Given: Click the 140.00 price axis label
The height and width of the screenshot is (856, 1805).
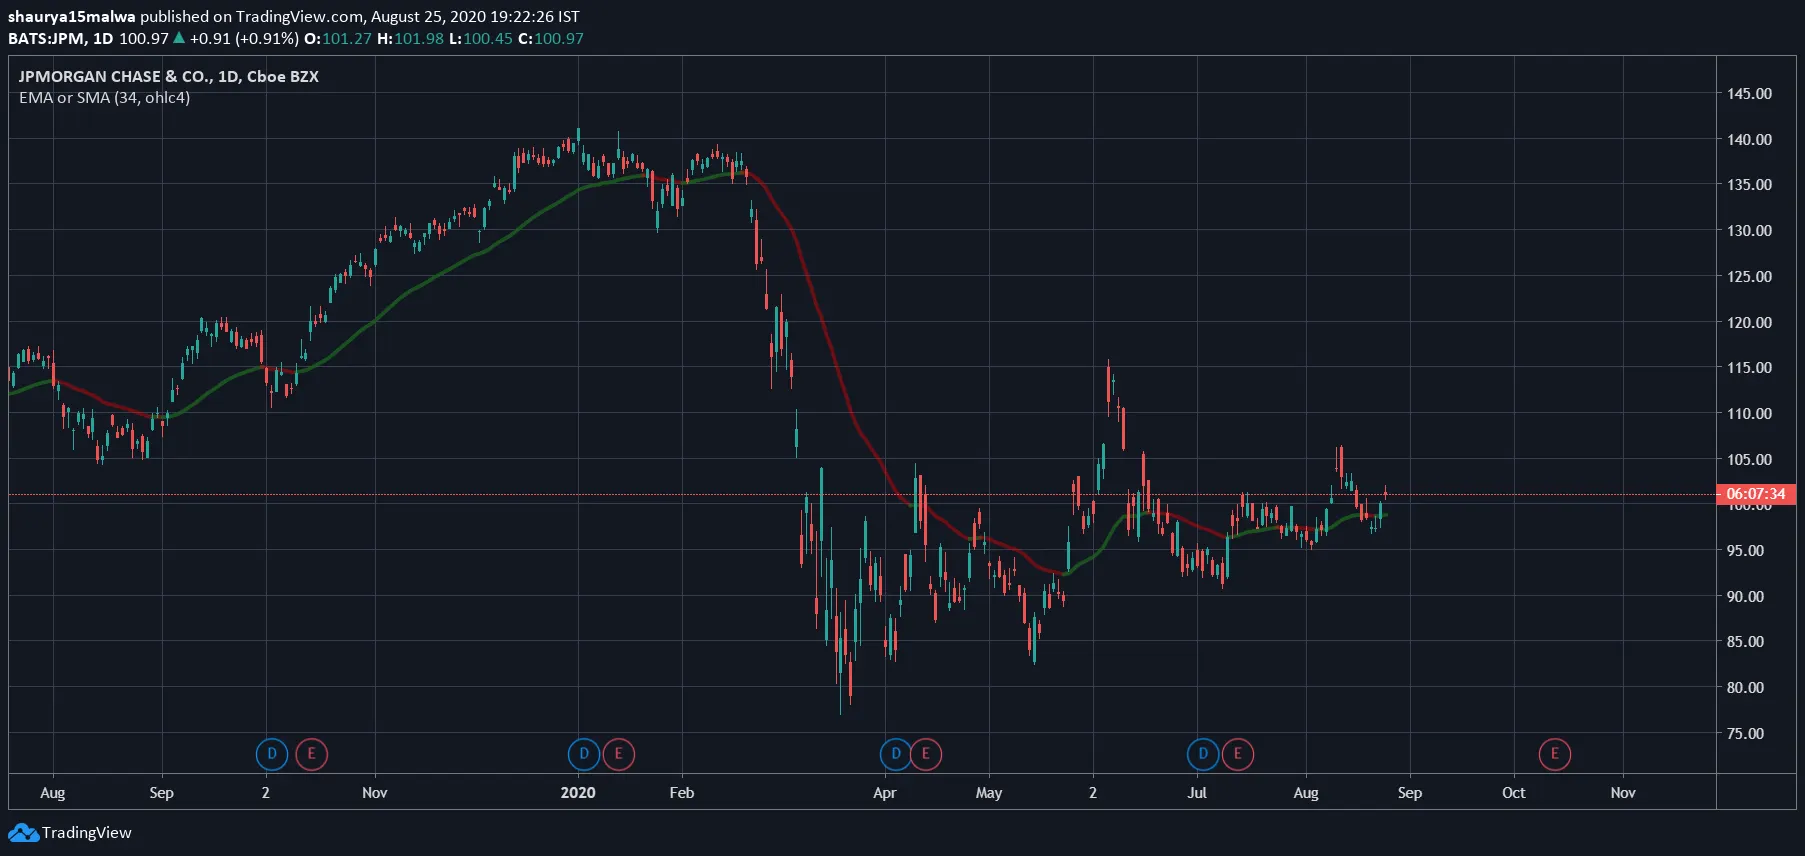Looking at the screenshot, I should (1749, 139).
